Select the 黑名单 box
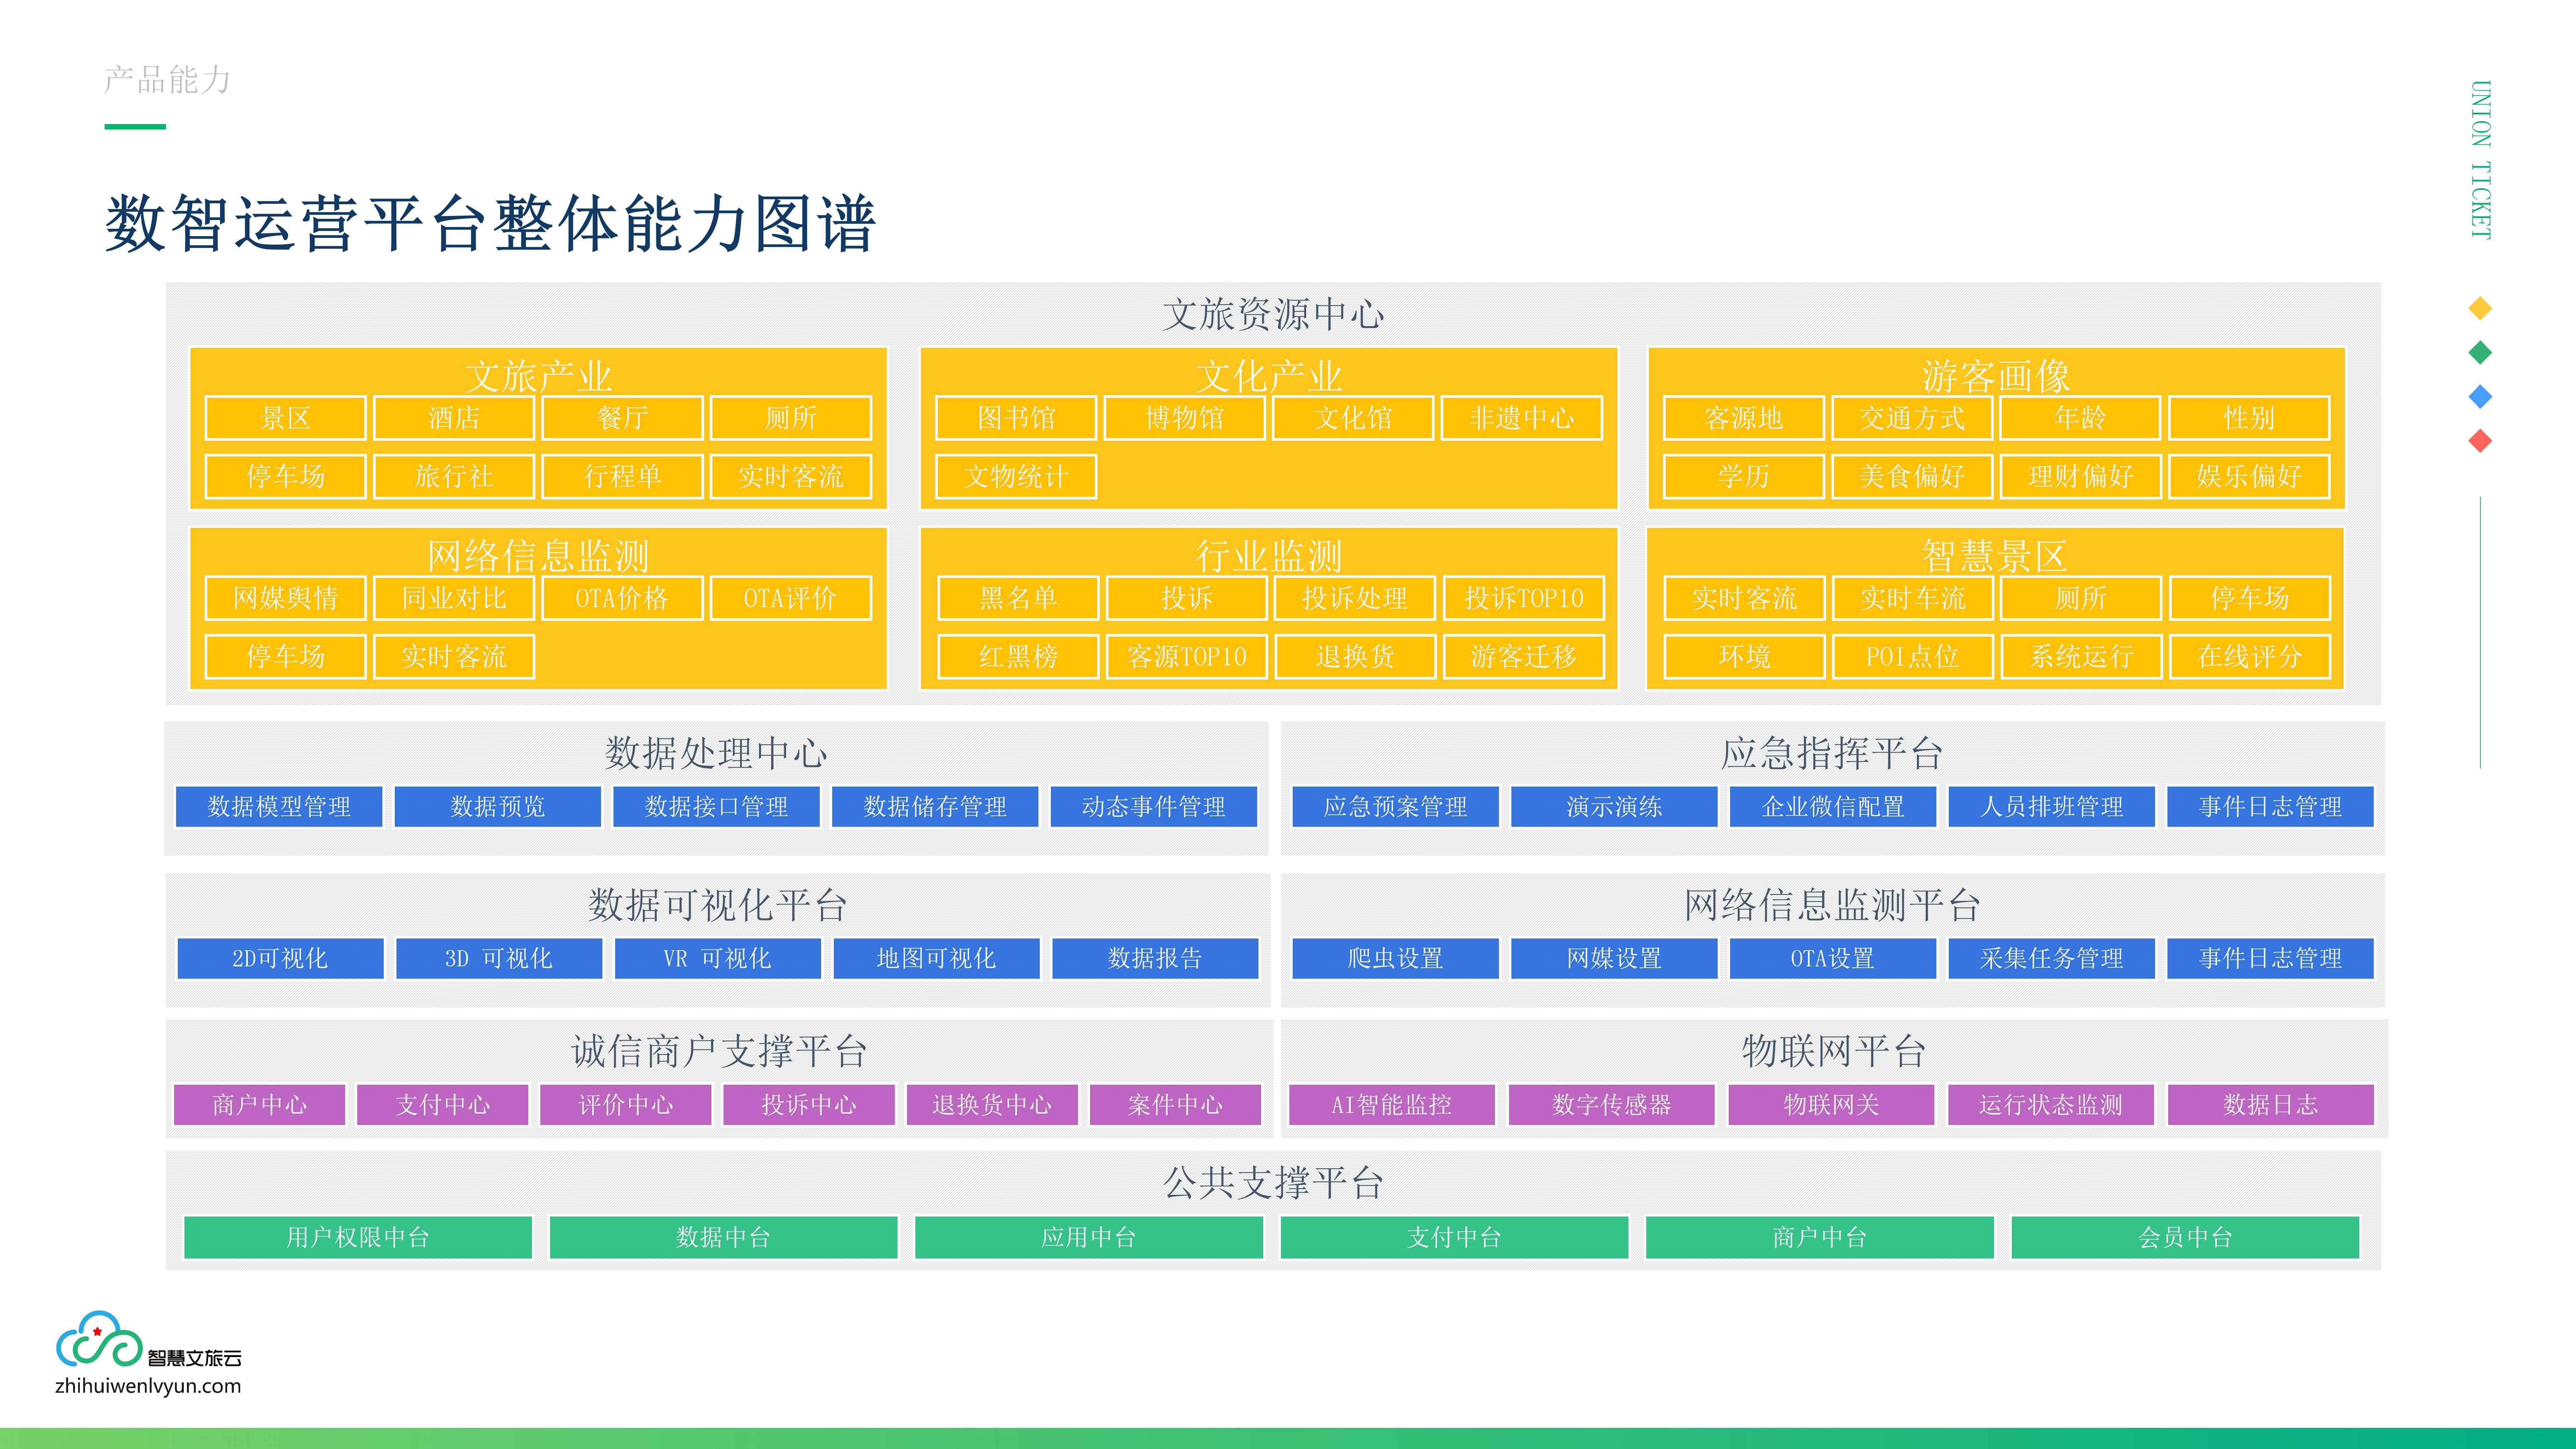Screen dimensions: 2576x1449 [x=1018, y=598]
